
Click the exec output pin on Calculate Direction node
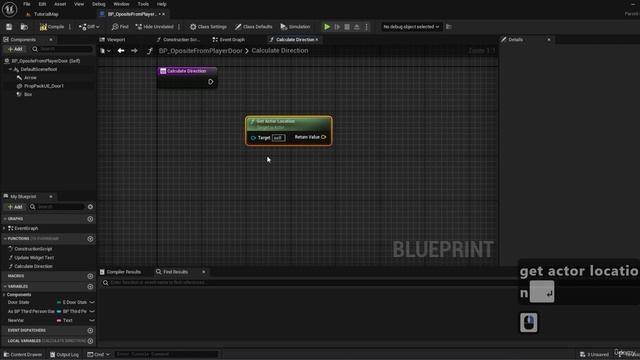[x=211, y=82]
